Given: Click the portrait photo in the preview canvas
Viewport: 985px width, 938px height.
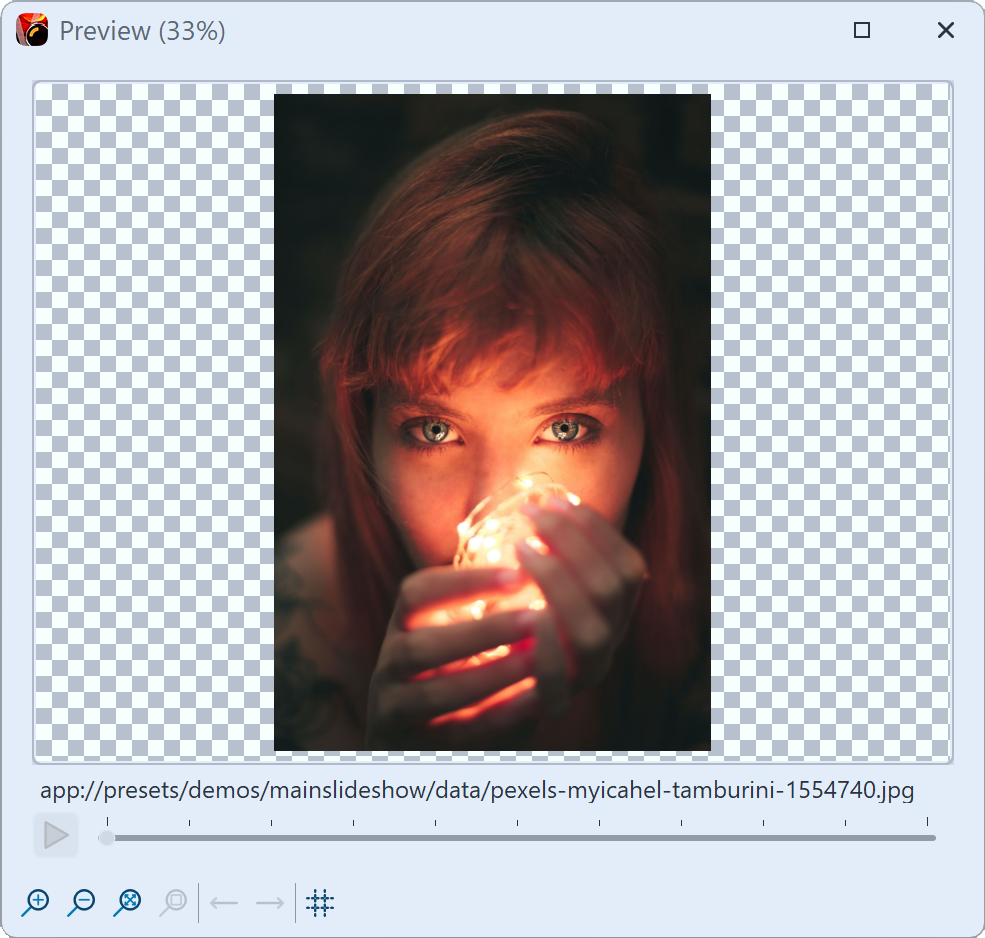Looking at the screenshot, I should click(492, 420).
